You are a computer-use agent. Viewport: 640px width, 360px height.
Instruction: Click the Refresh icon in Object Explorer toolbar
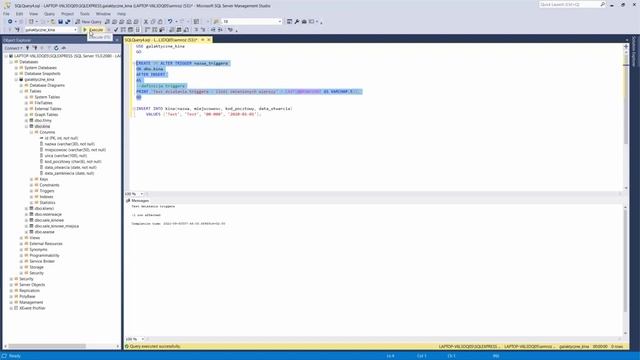point(56,48)
